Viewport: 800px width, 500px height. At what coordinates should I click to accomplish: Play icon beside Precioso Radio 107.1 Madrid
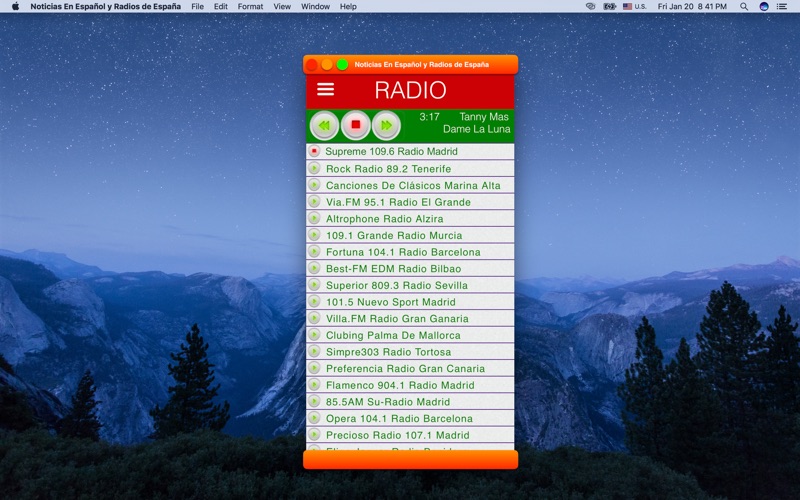[x=314, y=435]
